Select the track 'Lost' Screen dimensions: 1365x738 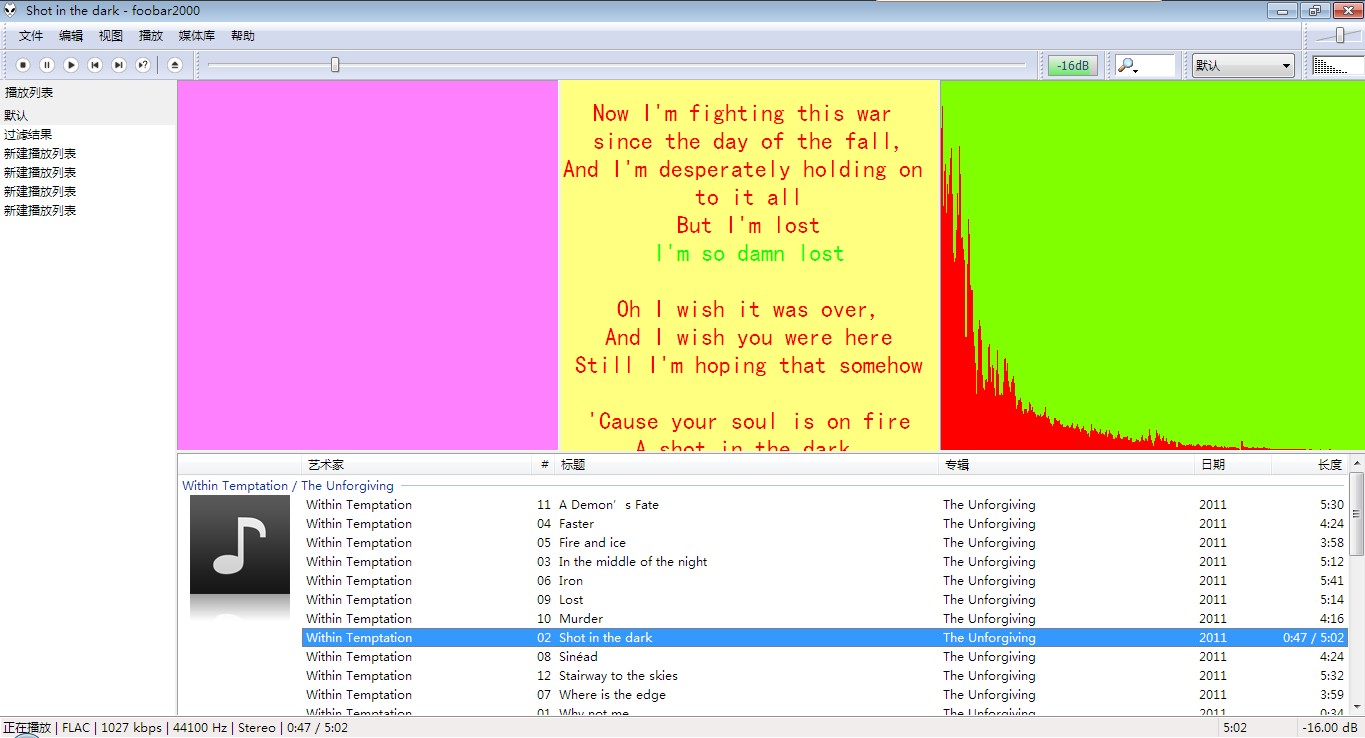[825, 600]
